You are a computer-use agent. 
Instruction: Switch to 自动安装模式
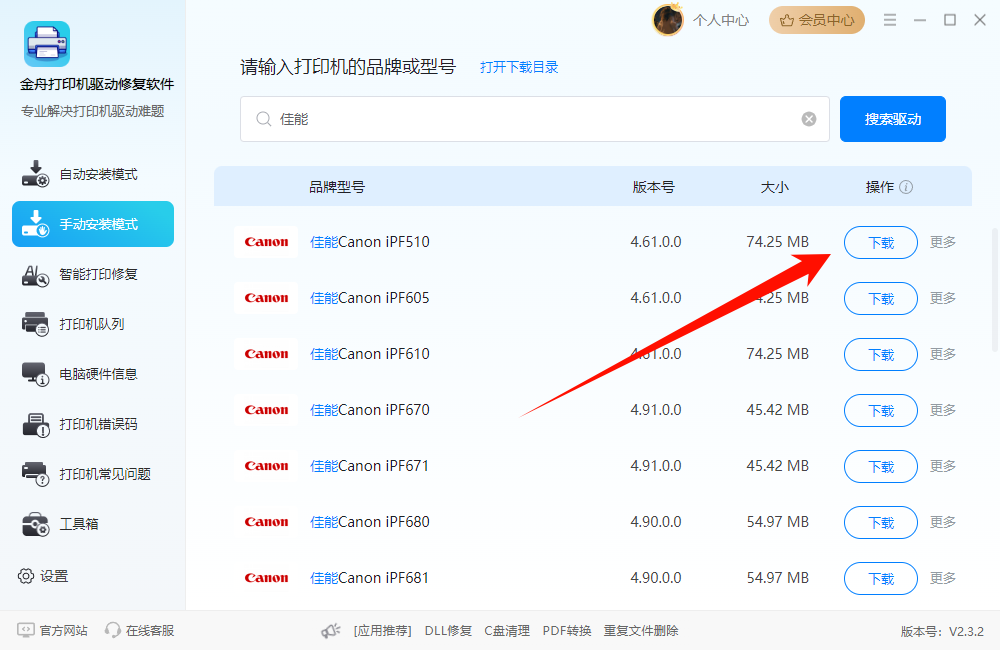click(93, 174)
